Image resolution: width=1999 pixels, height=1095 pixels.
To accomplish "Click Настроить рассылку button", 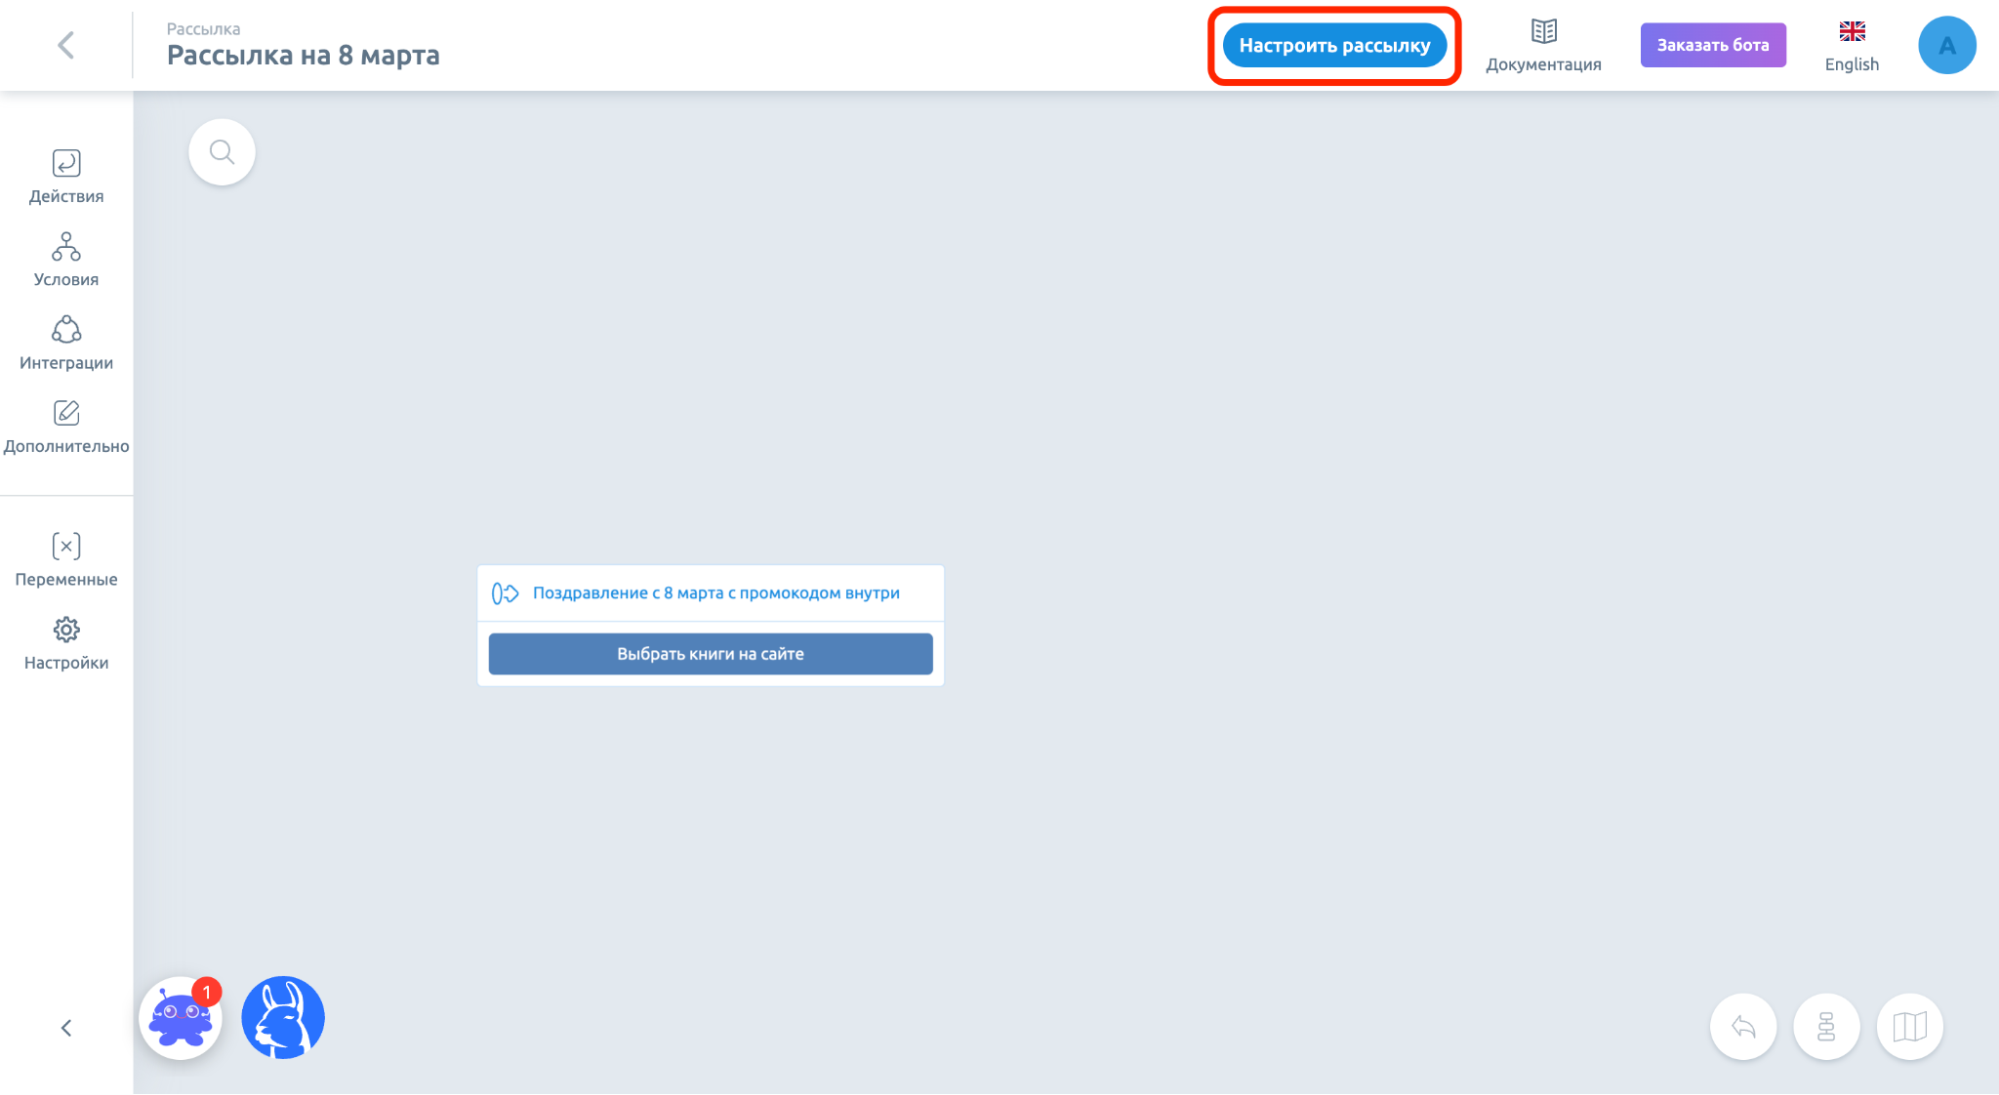I will pos(1336,45).
